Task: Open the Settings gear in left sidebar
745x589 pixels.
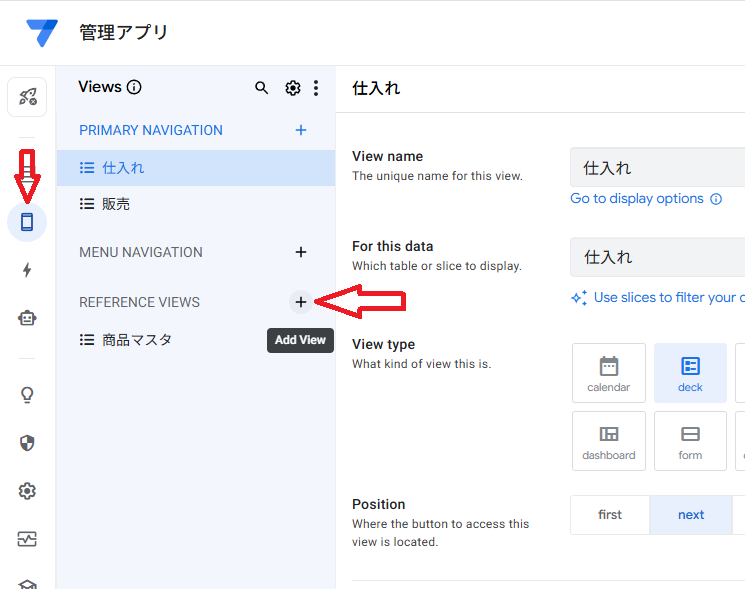Action: coord(27,491)
